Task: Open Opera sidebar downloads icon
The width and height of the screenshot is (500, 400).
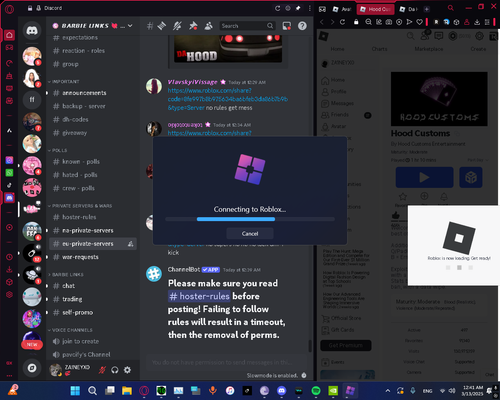Action: click(9, 269)
